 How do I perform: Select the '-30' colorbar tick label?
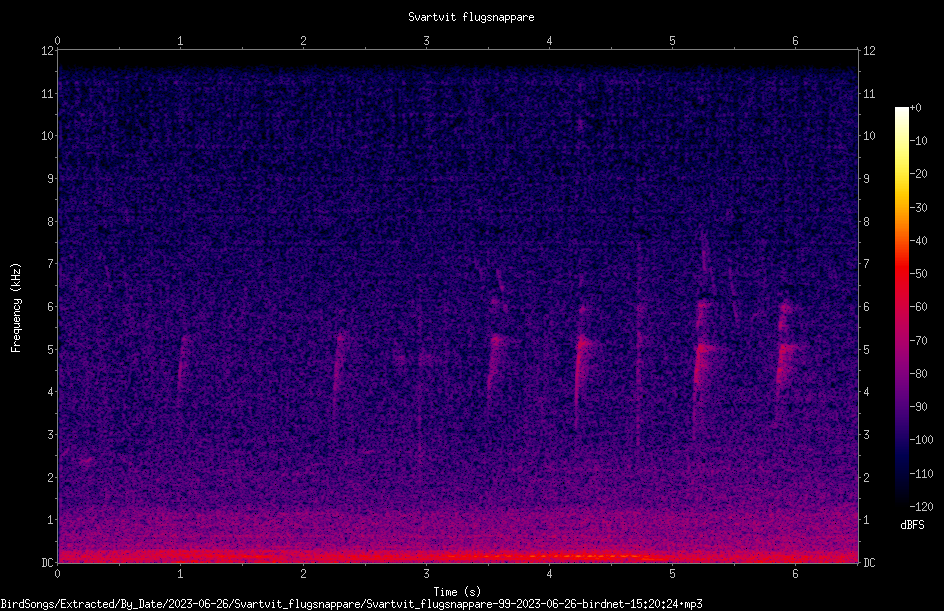pos(918,208)
